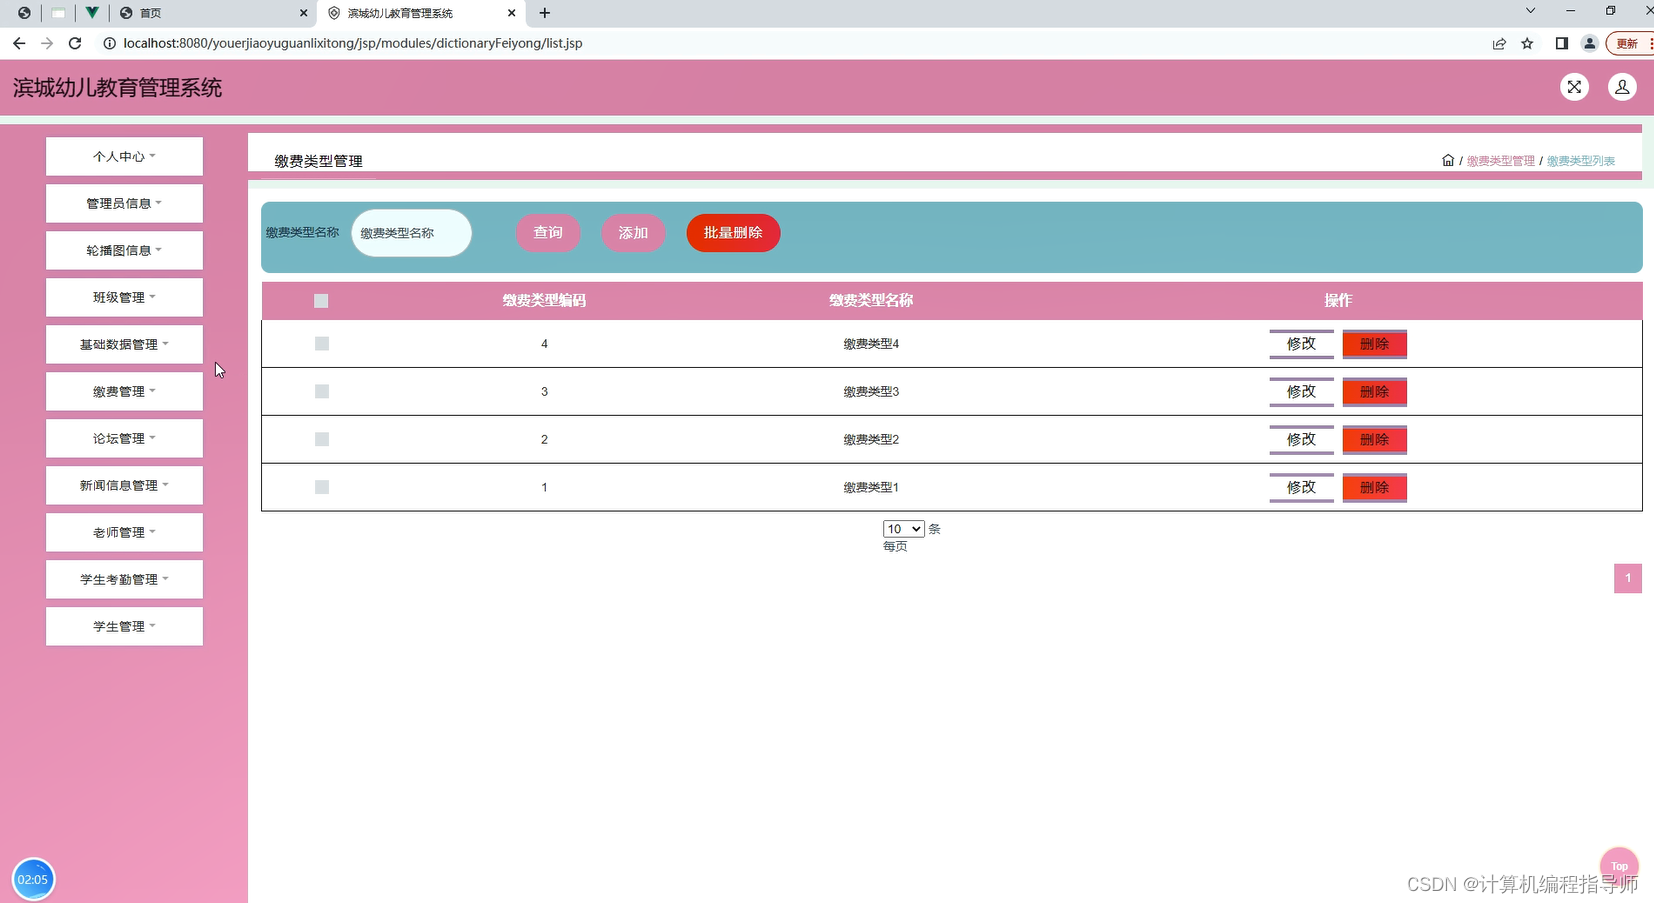Open the Chrome profile avatar icon

click(1589, 43)
